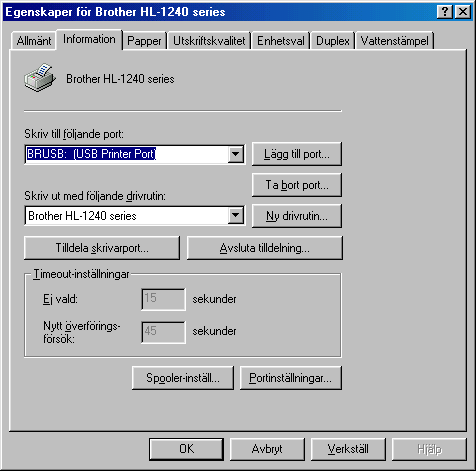
Task: Click the 'Brother HL-1240 series' header text
Action: 120,79
